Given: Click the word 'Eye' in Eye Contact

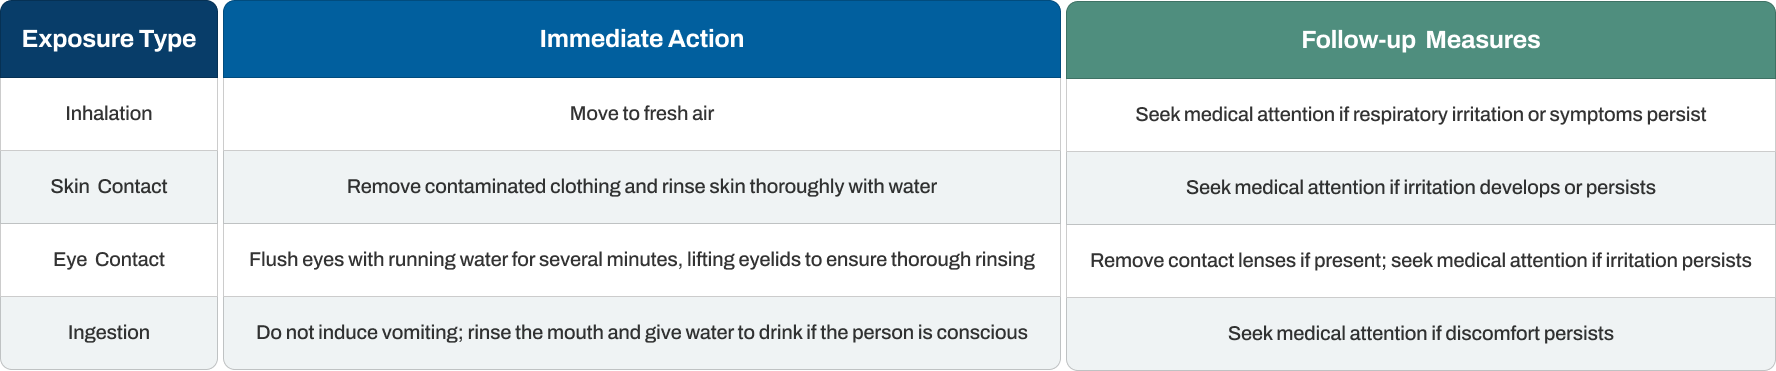Looking at the screenshot, I should tap(70, 260).
